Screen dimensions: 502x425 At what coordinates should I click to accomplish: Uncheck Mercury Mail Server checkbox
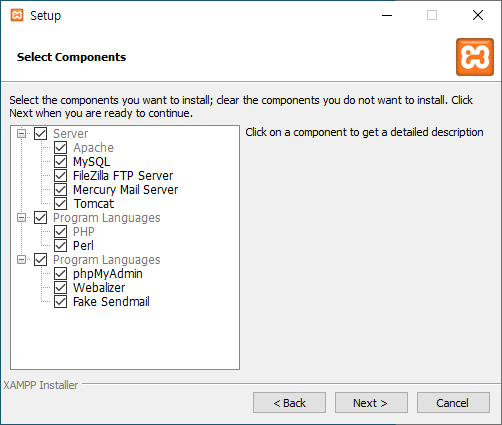(x=60, y=190)
